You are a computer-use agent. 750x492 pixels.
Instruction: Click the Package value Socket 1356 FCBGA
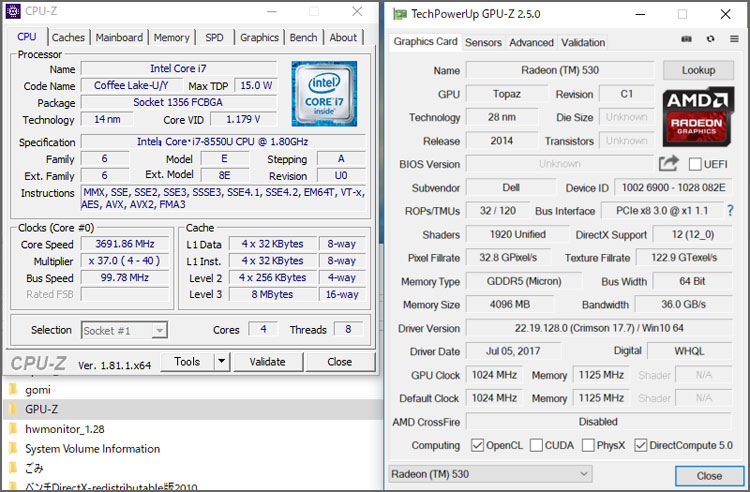(178, 102)
